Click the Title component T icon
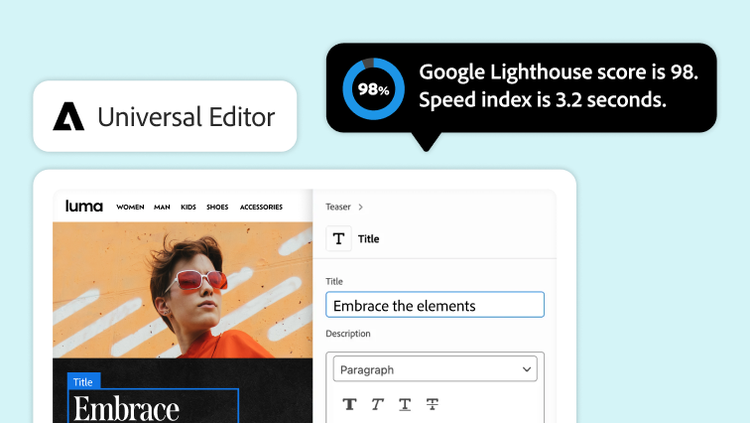750x423 pixels. [x=339, y=238]
